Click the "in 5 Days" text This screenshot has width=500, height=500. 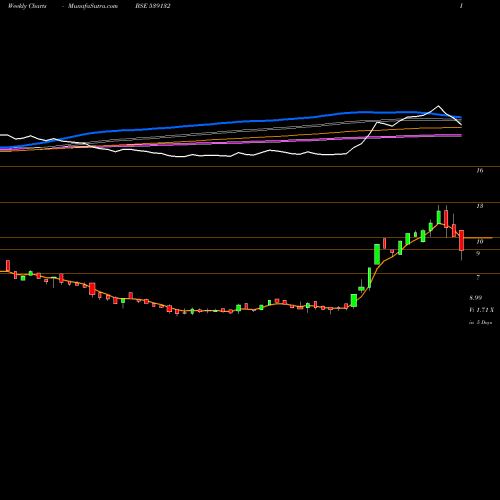coord(480,322)
